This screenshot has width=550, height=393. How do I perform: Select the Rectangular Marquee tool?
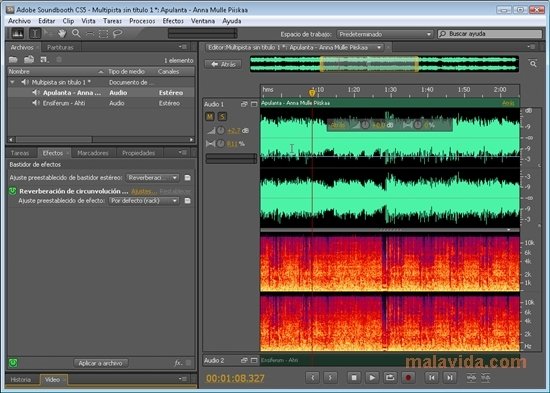coord(103,34)
